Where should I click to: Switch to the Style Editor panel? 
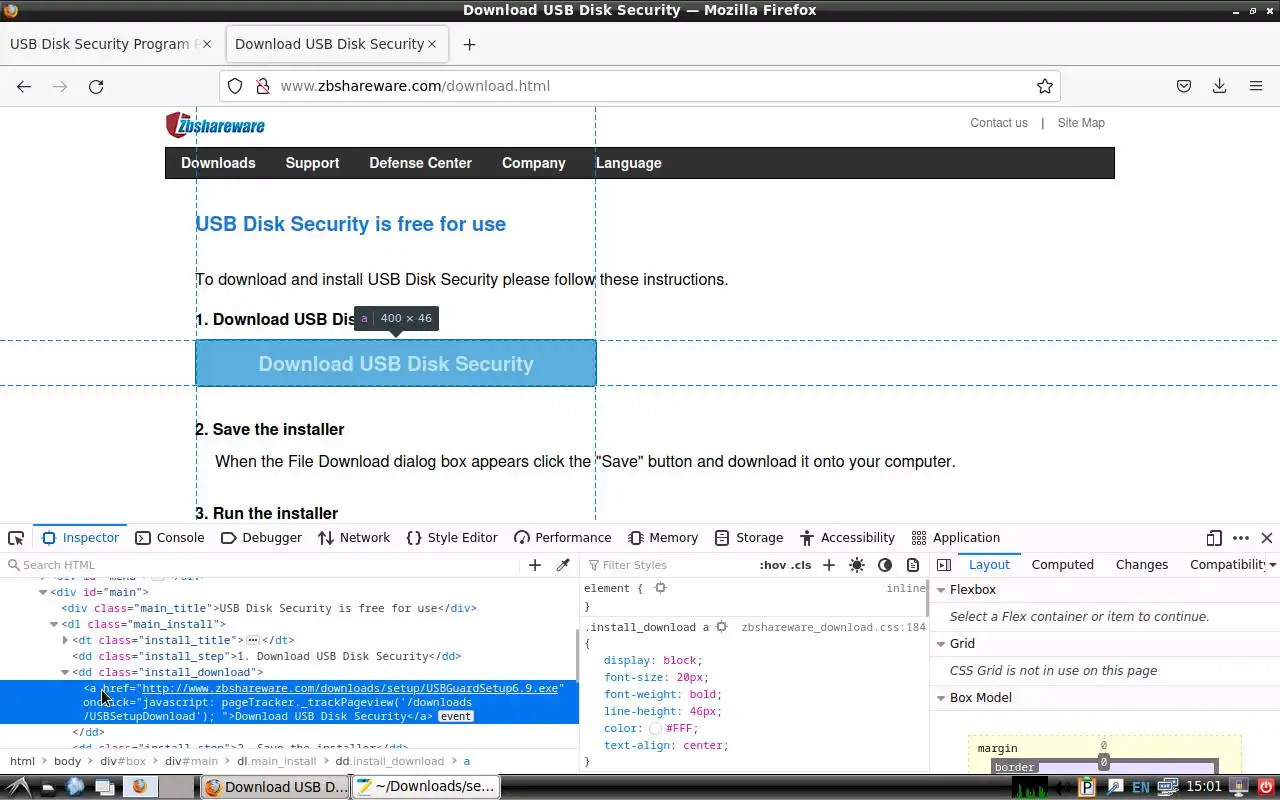452,538
